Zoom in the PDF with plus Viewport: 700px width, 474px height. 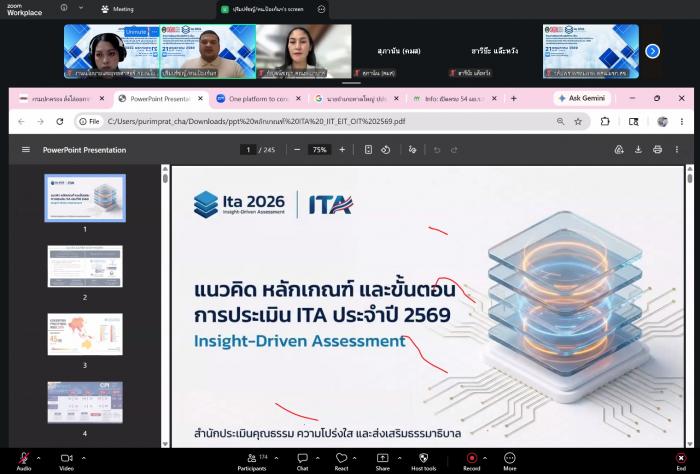click(x=342, y=150)
